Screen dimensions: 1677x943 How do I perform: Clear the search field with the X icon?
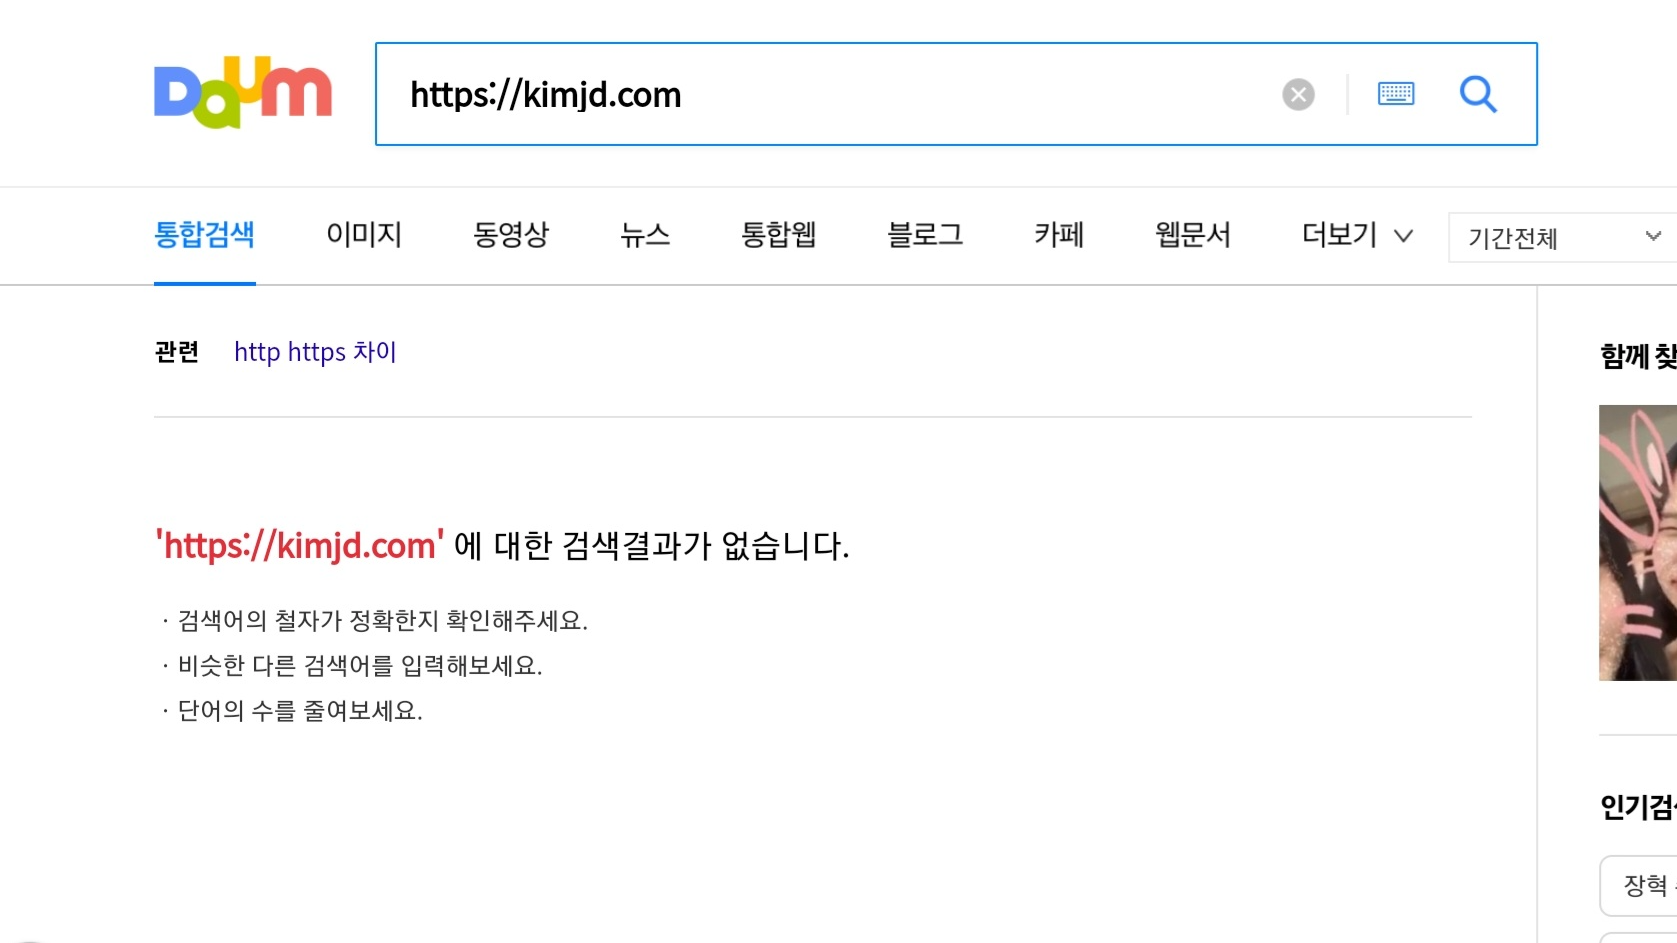point(1297,94)
